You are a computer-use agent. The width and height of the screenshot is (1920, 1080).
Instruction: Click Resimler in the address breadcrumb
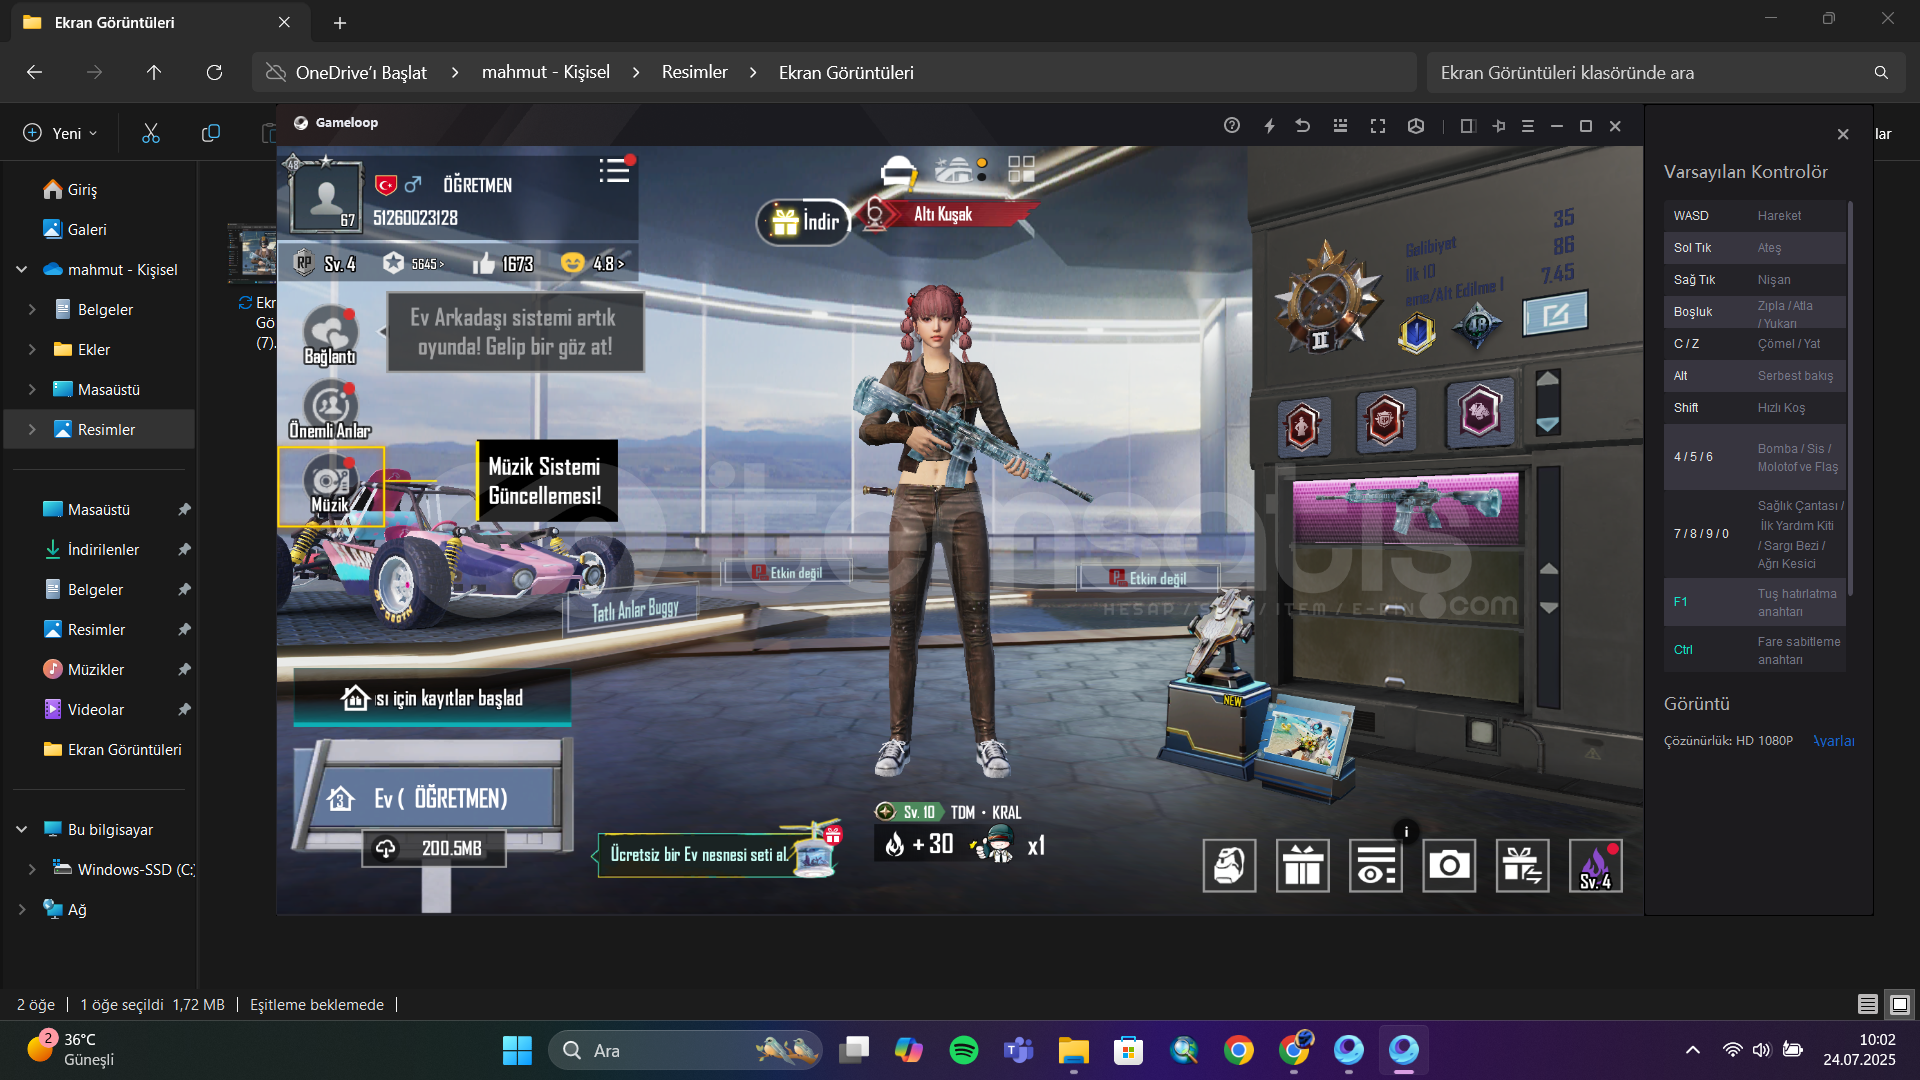click(x=694, y=72)
